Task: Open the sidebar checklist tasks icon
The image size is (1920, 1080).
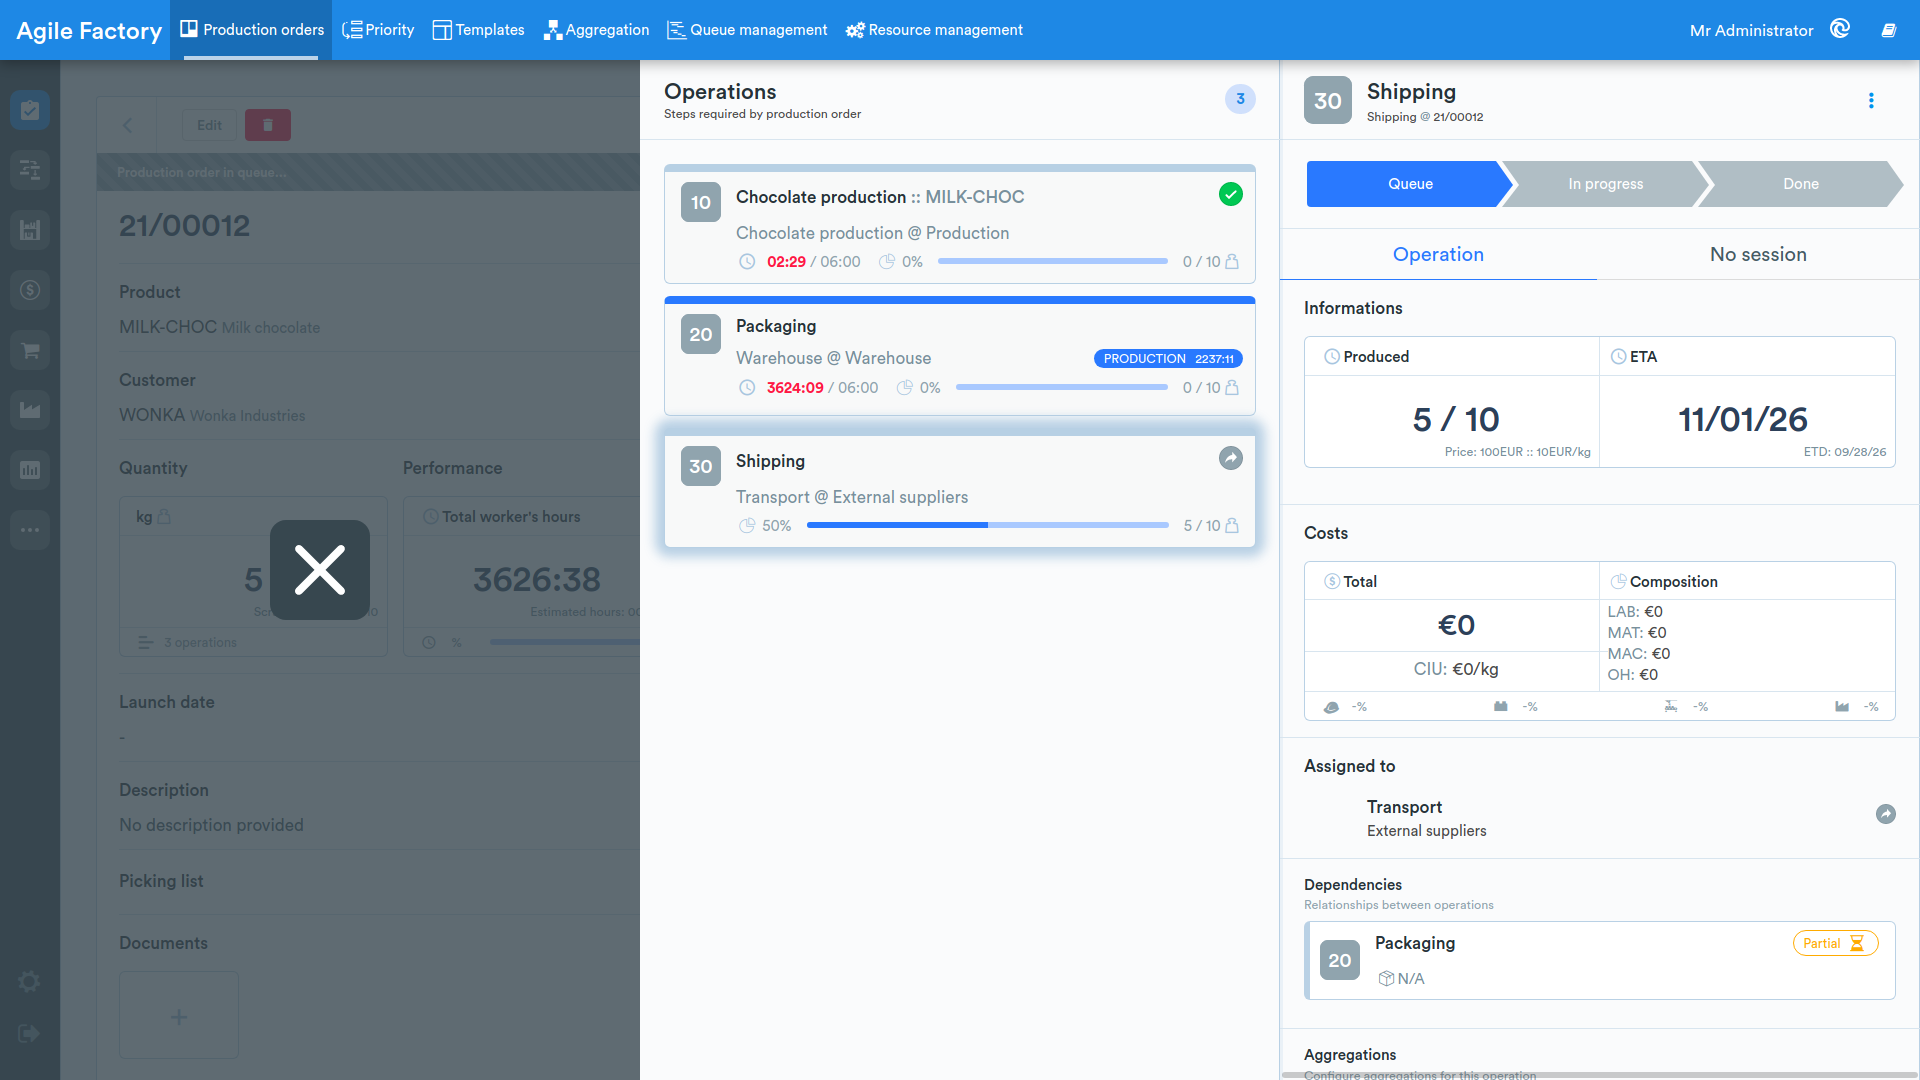Action: 30,110
